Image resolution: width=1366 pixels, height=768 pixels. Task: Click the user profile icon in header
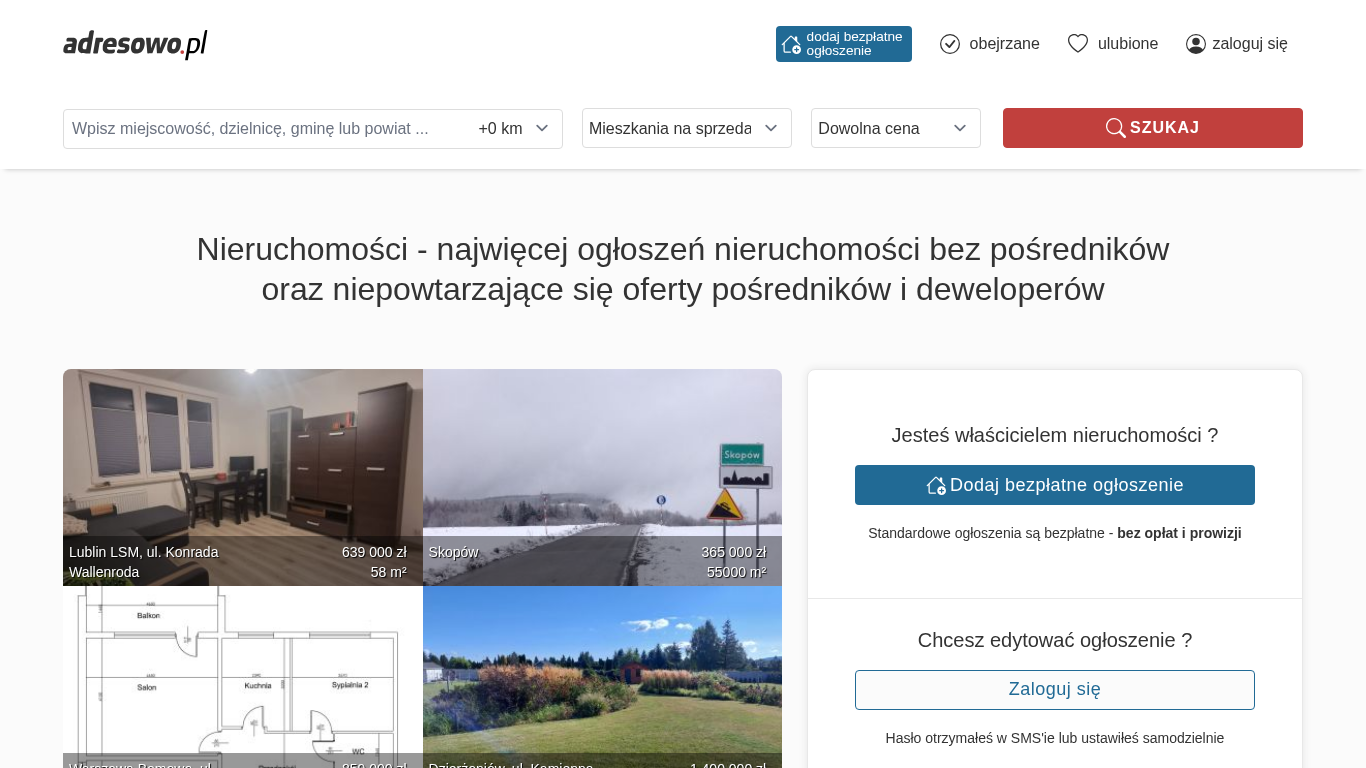click(1195, 44)
